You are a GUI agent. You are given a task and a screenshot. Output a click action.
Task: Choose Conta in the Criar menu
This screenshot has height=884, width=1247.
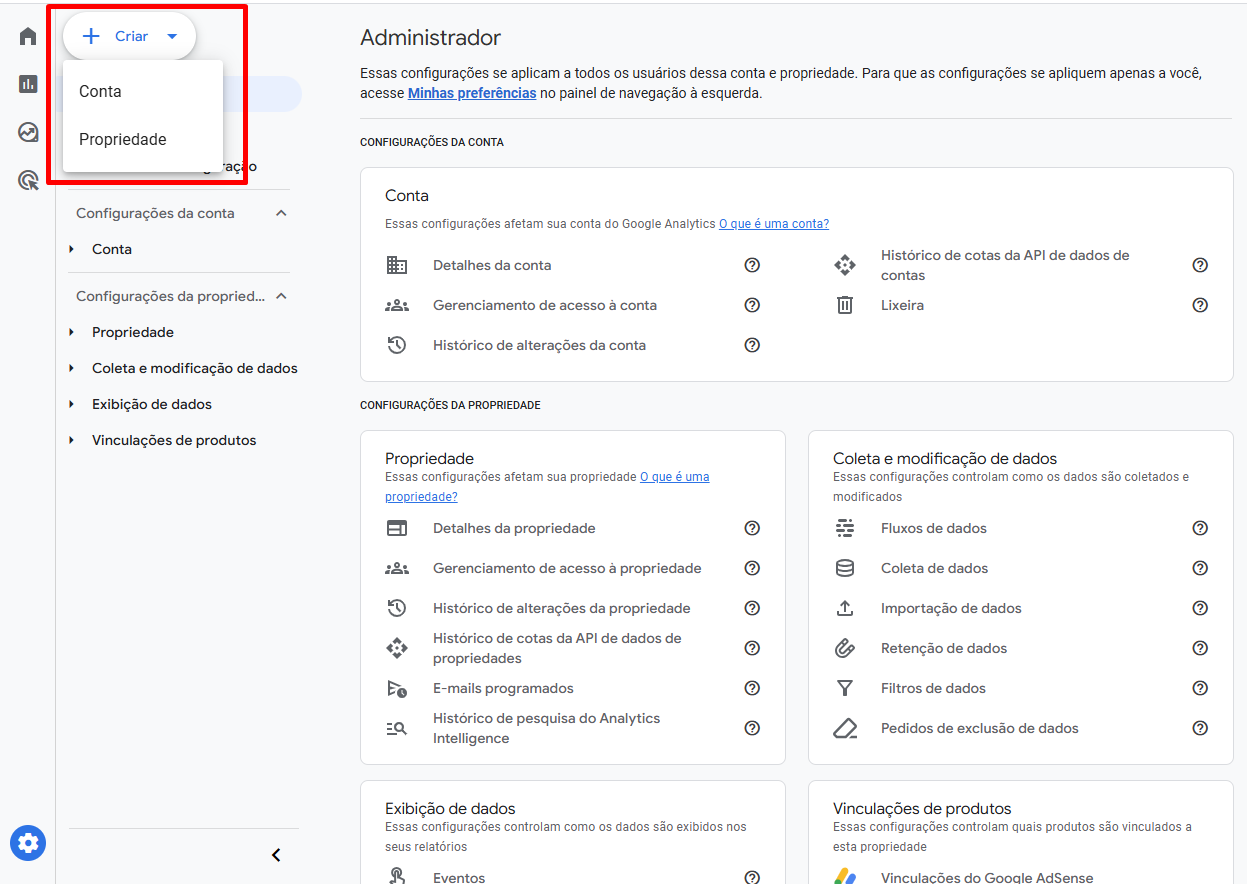click(x=143, y=91)
